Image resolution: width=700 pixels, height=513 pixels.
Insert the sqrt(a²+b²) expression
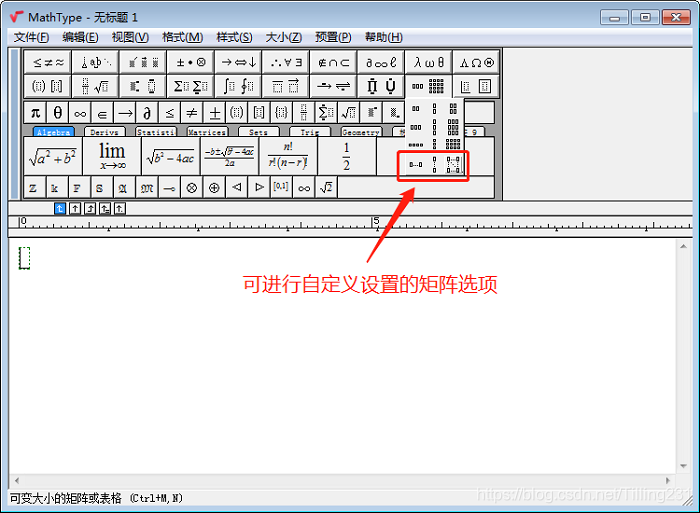(x=53, y=156)
